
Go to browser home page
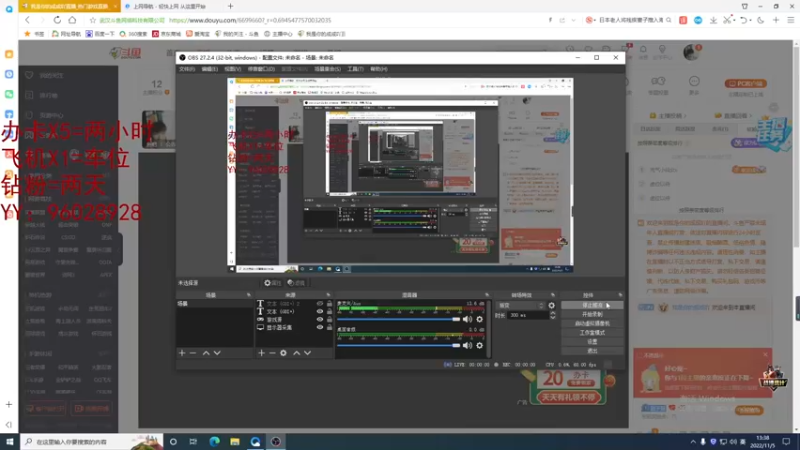point(72,20)
